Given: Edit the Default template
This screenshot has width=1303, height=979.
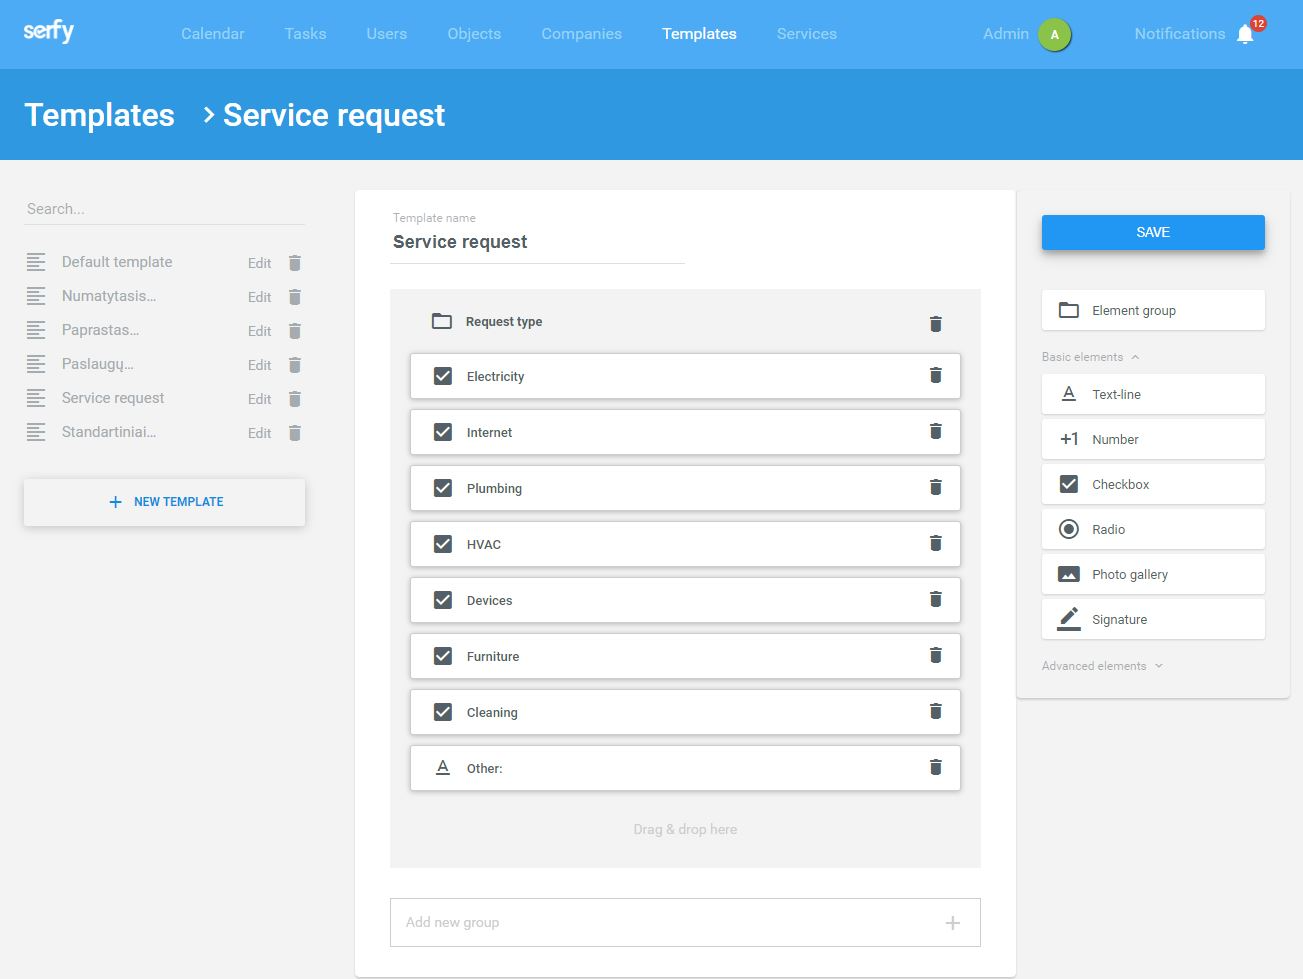Looking at the screenshot, I should coord(259,263).
